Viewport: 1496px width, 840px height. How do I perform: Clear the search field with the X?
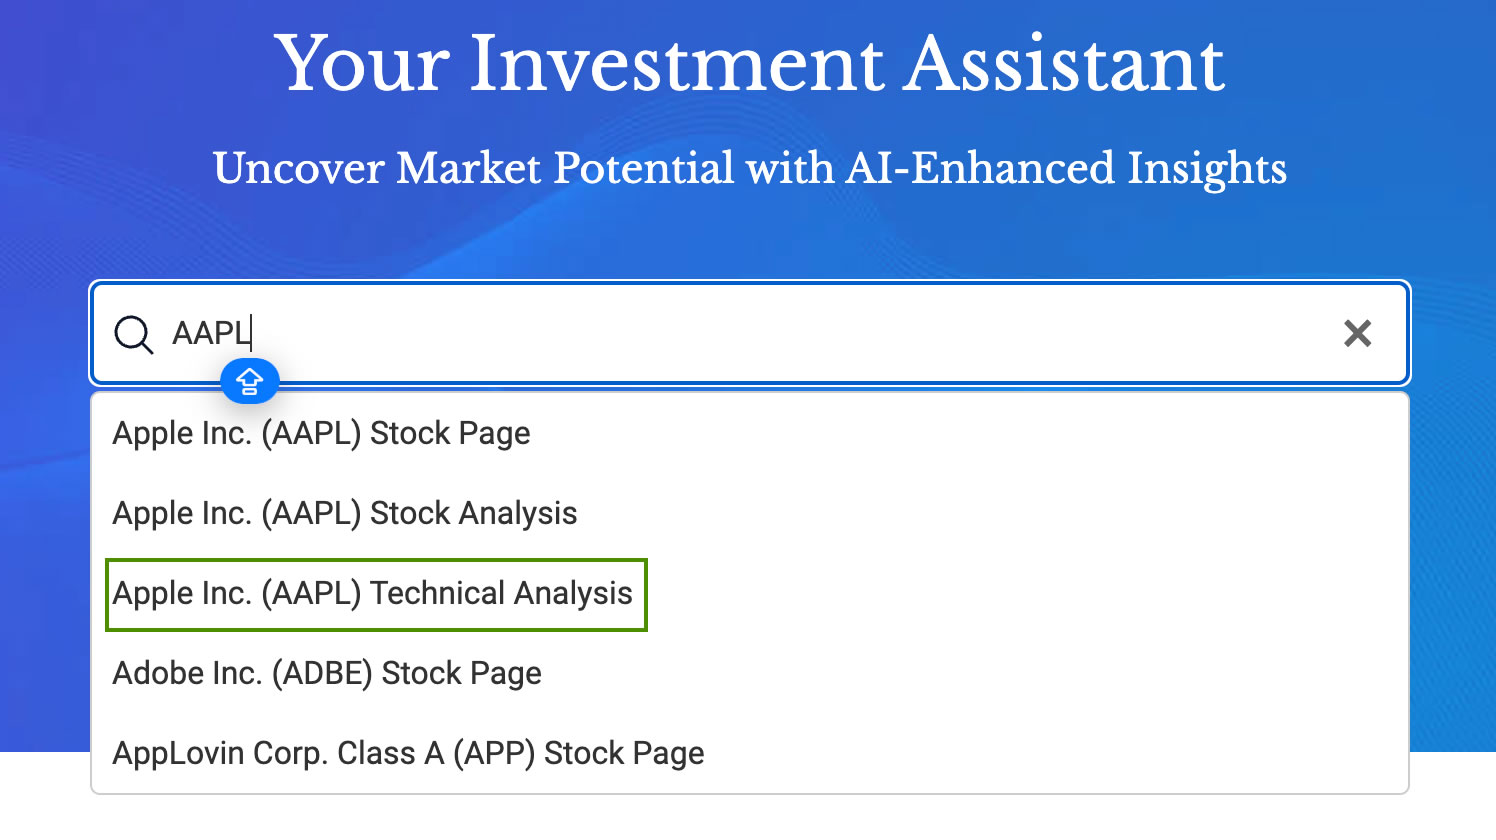coord(1357,333)
